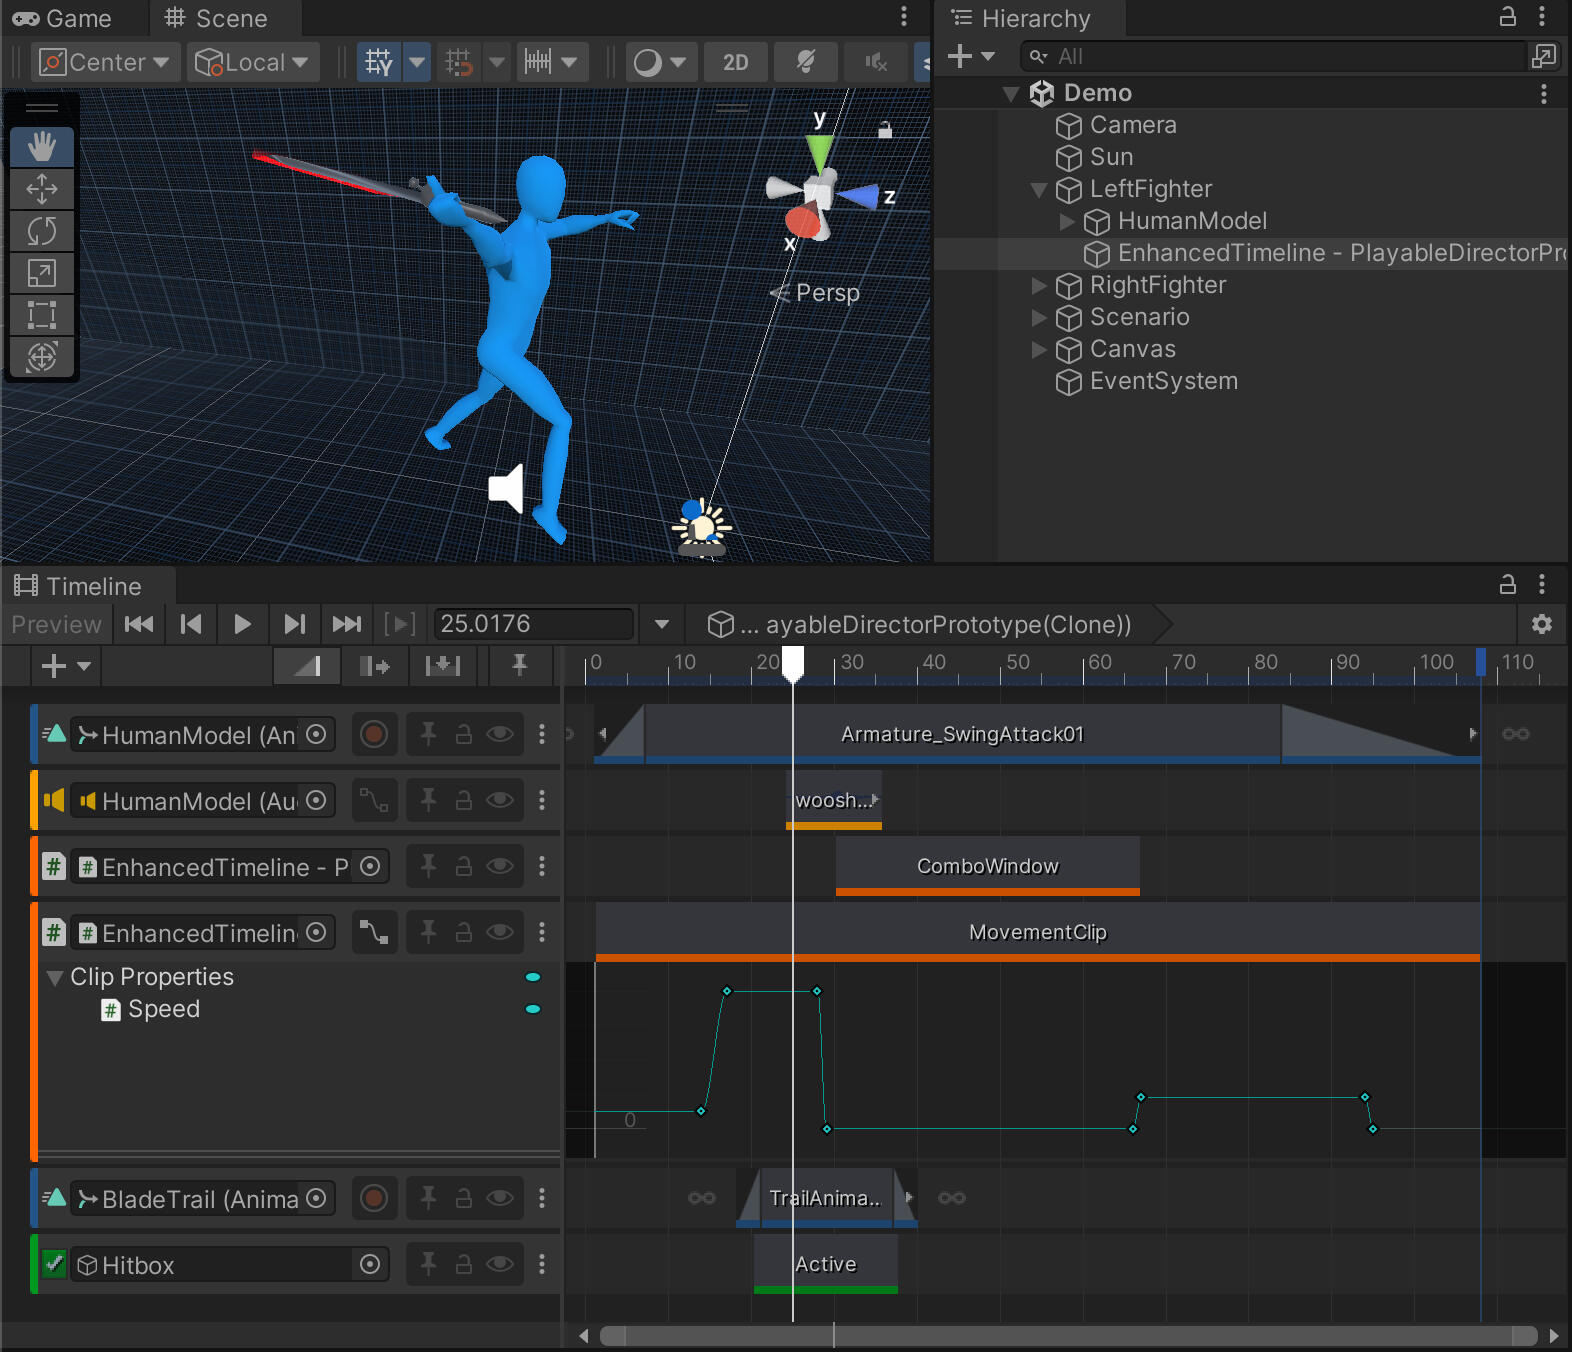The height and width of the screenshot is (1352, 1572).
Task: Open the Center pivot mode dropdown
Action: tap(105, 63)
